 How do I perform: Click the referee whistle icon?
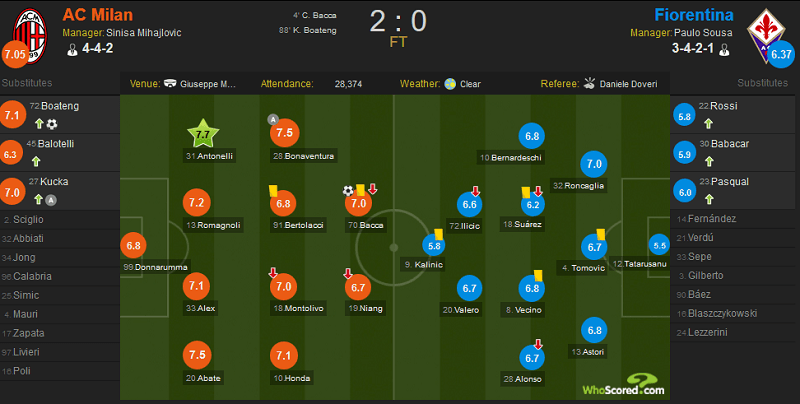589,83
